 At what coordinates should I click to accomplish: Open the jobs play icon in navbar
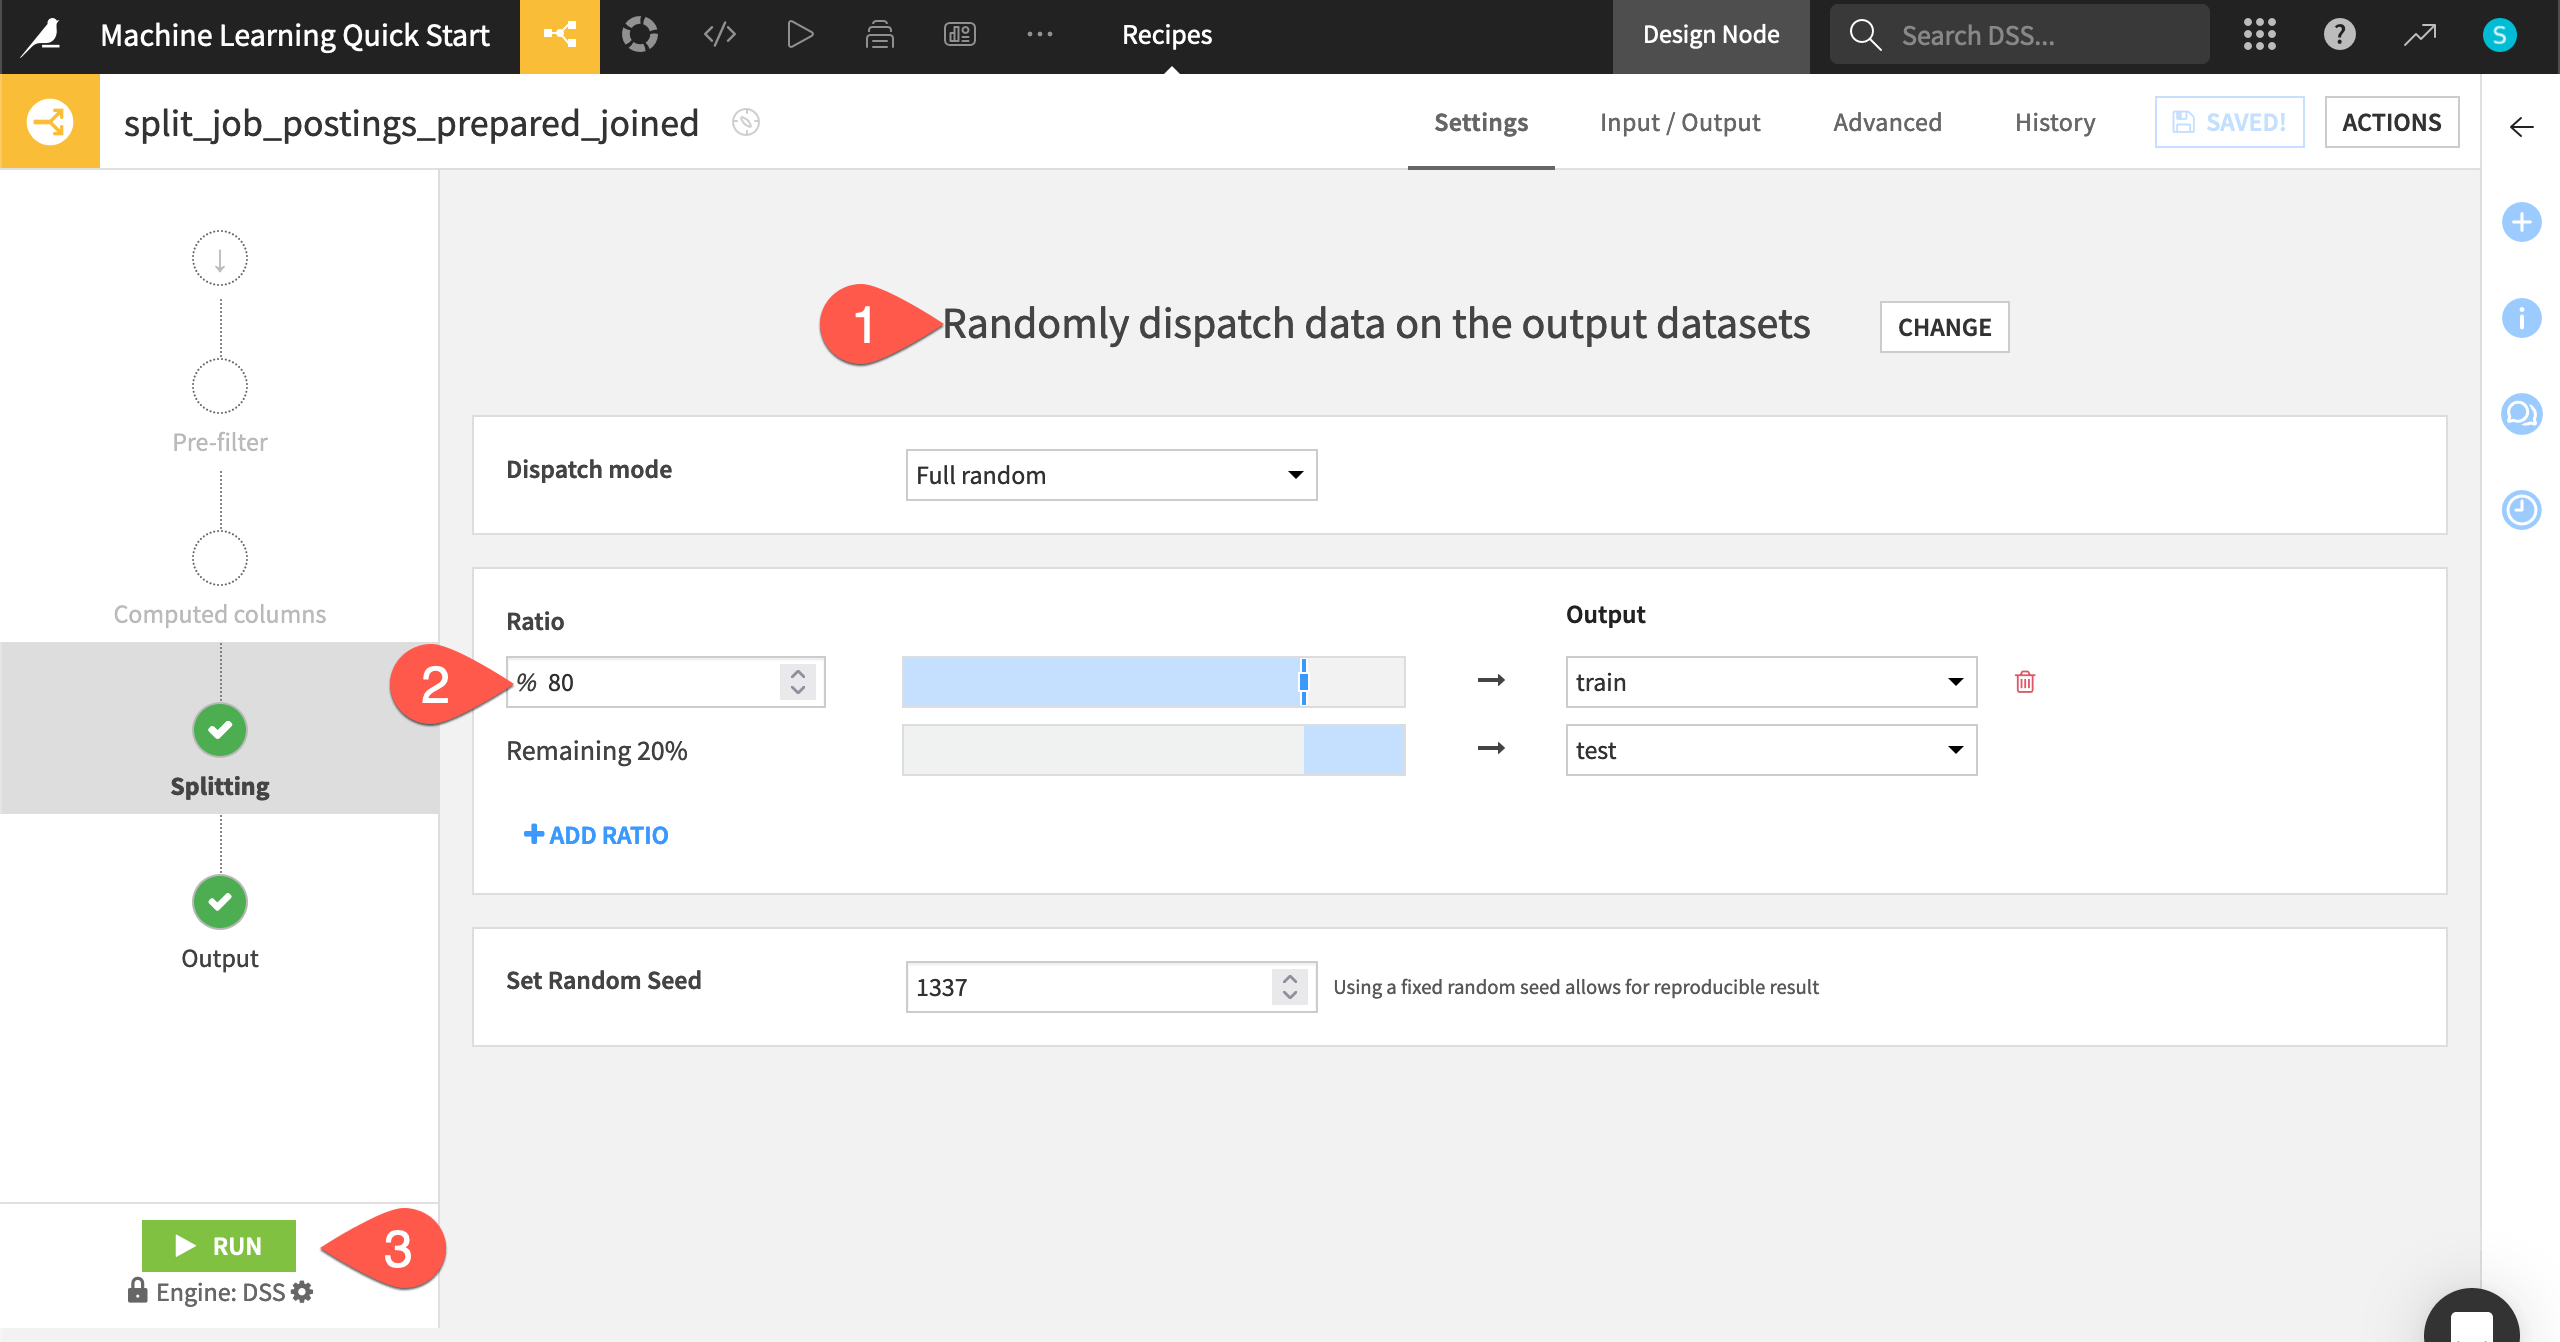(x=799, y=34)
